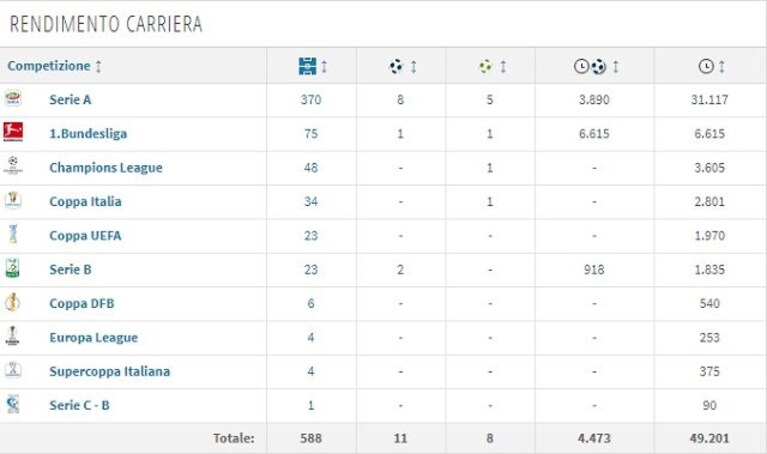The image size is (767, 454).
Task: Open the Serie A competition link
Action: coord(70,100)
